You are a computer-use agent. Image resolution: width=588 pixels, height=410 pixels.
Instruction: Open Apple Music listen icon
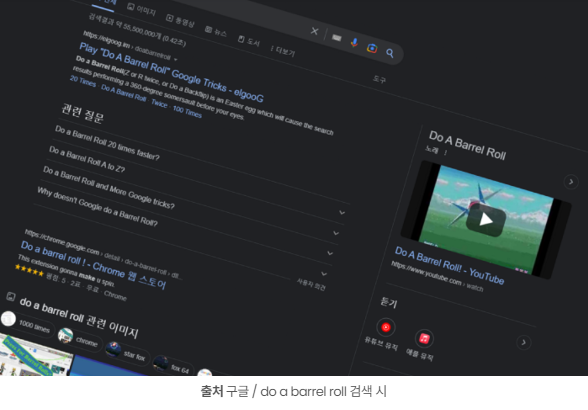pyautogui.click(x=424, y=339)
